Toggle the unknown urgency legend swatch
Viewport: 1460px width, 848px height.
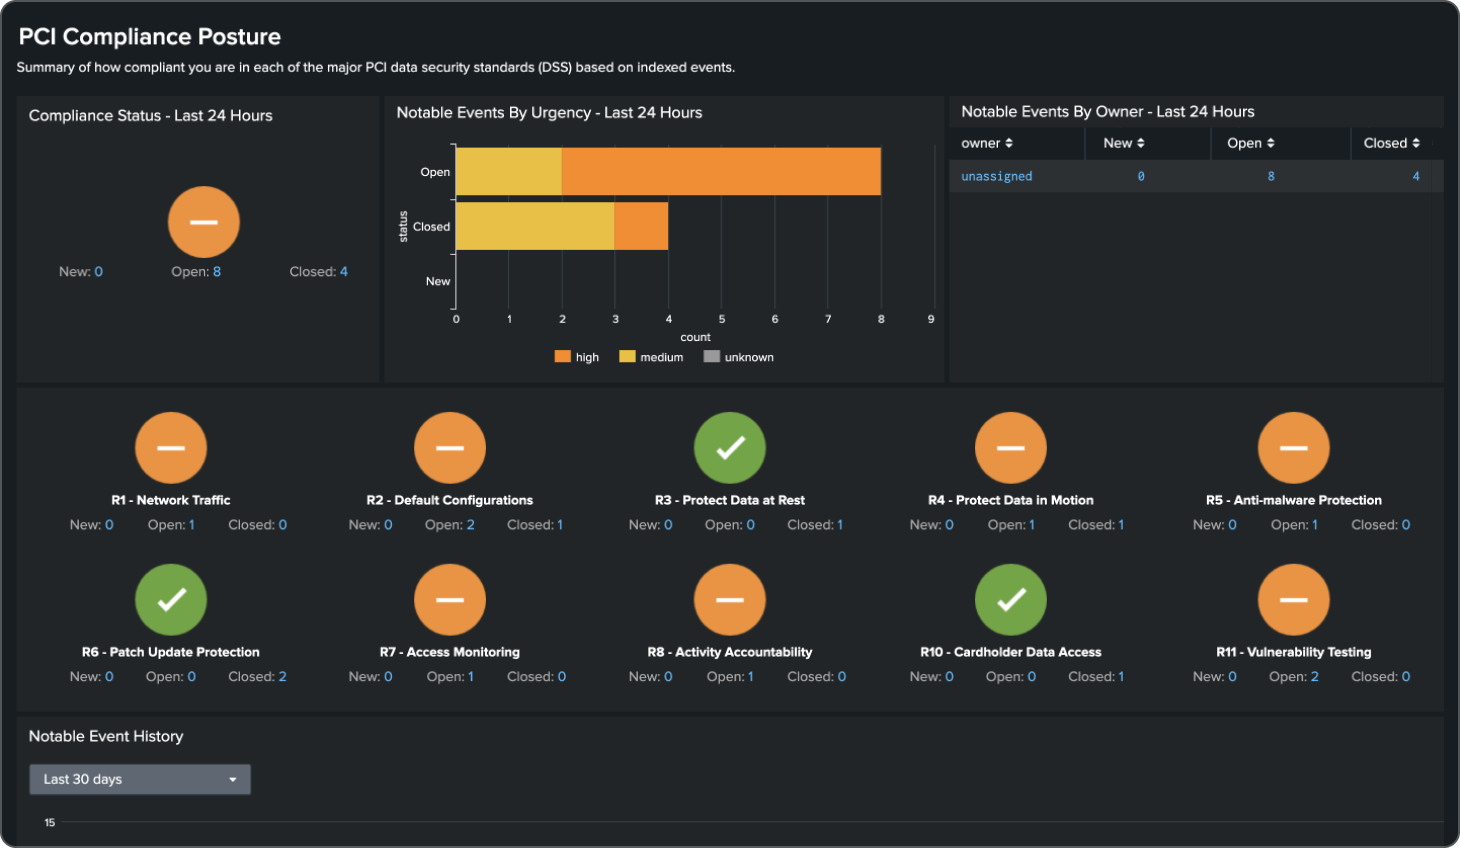[712, 356]
